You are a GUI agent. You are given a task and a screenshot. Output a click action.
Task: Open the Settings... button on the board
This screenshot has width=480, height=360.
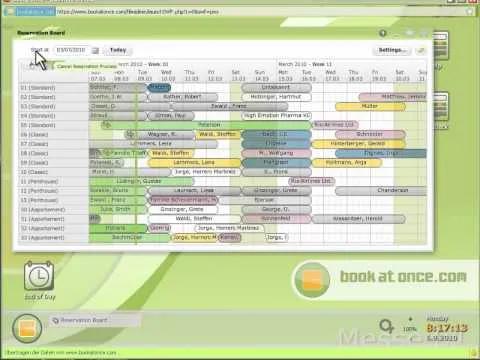point(392,50)
